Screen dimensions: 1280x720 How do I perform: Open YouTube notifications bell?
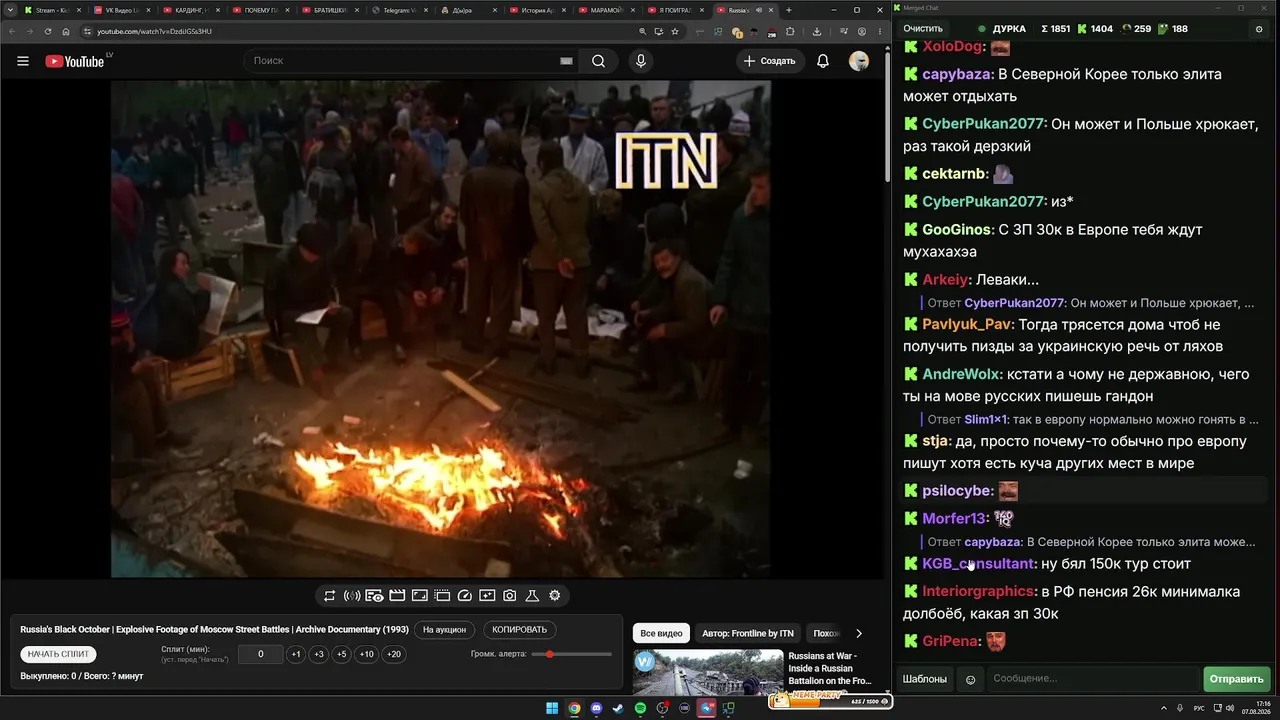[x=823, y=61]
